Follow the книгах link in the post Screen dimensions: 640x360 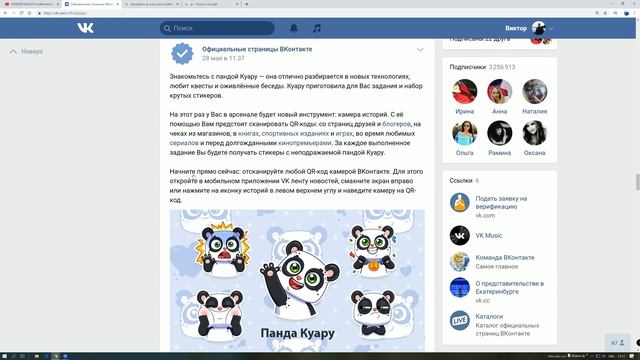[248, 133]
